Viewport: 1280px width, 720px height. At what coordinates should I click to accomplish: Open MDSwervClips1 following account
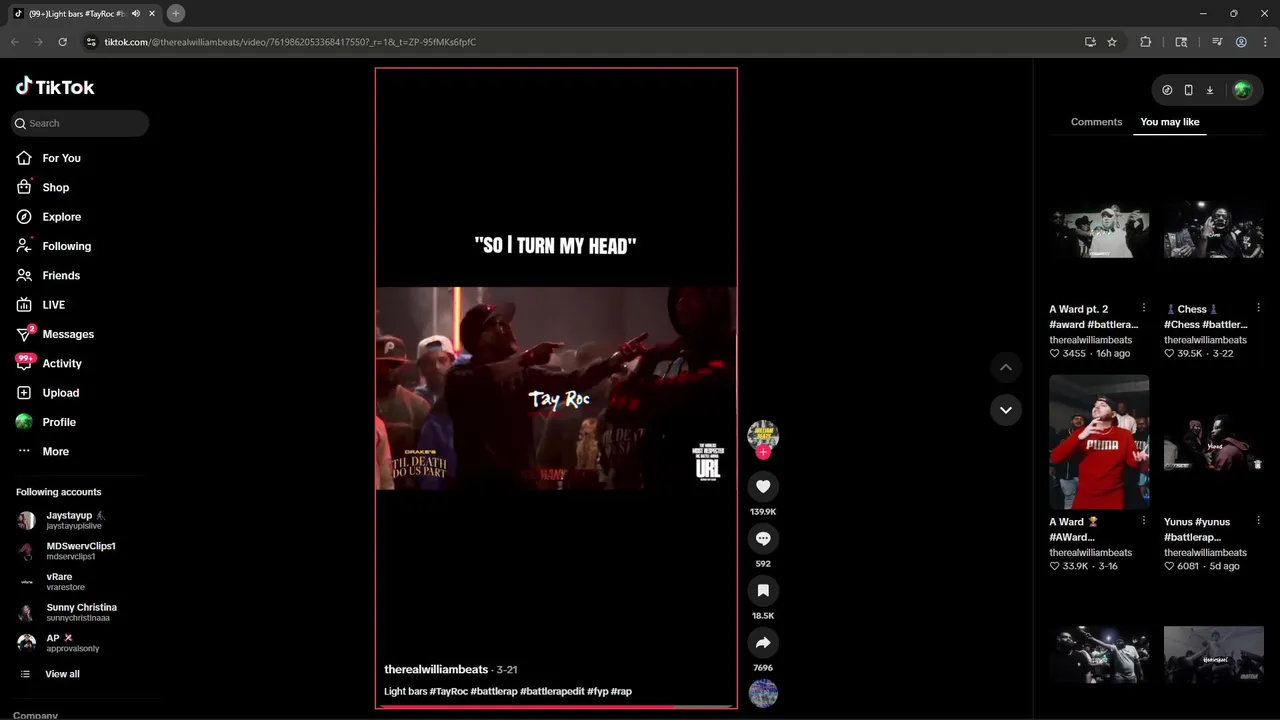[x=80, y=551]
